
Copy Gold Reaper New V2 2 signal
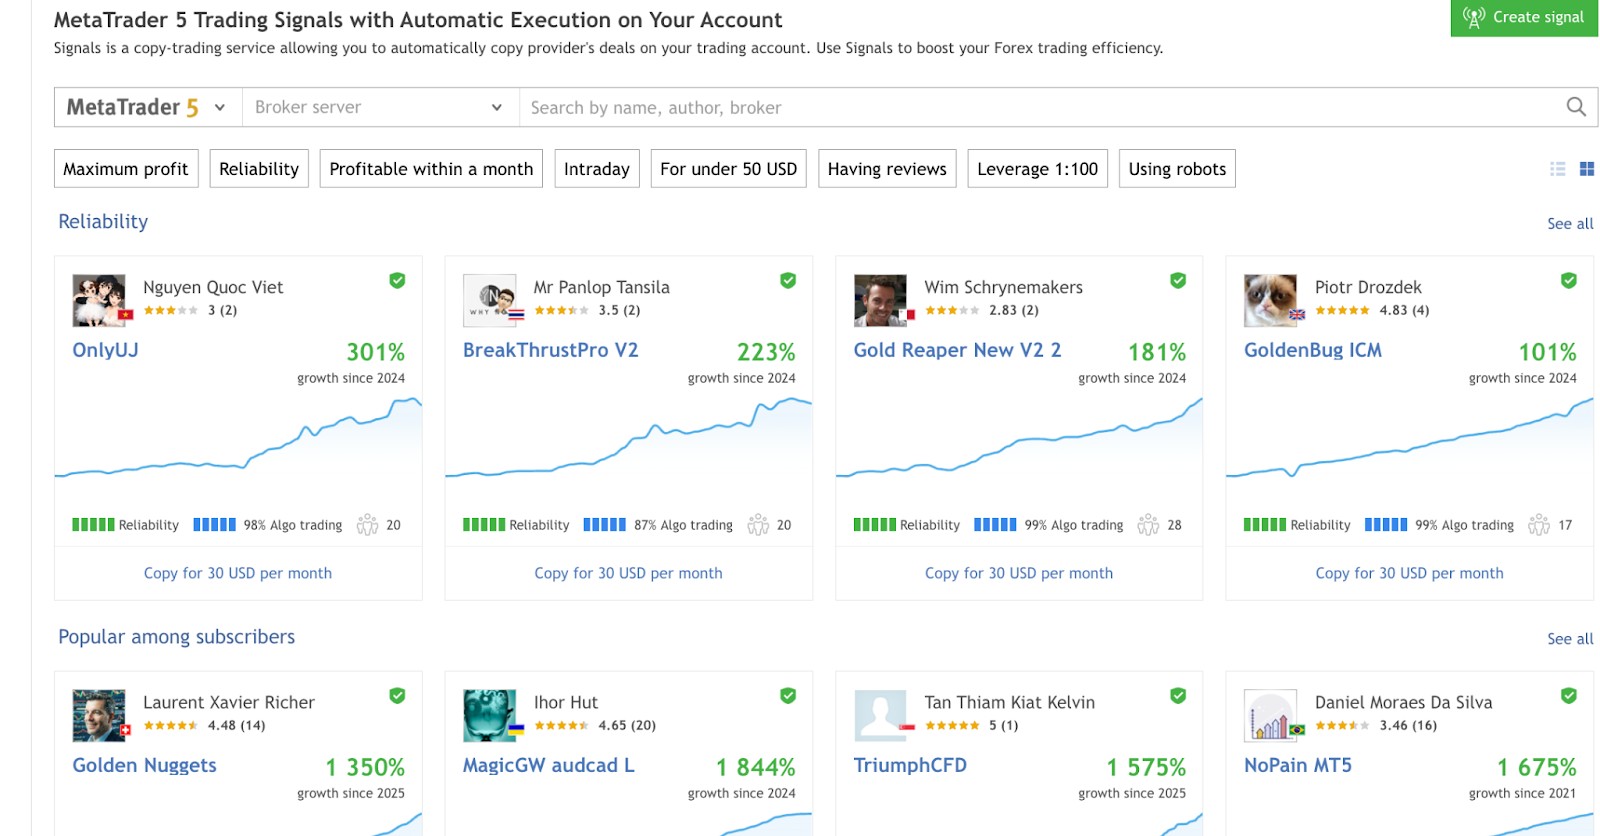tap(1019, 573)
